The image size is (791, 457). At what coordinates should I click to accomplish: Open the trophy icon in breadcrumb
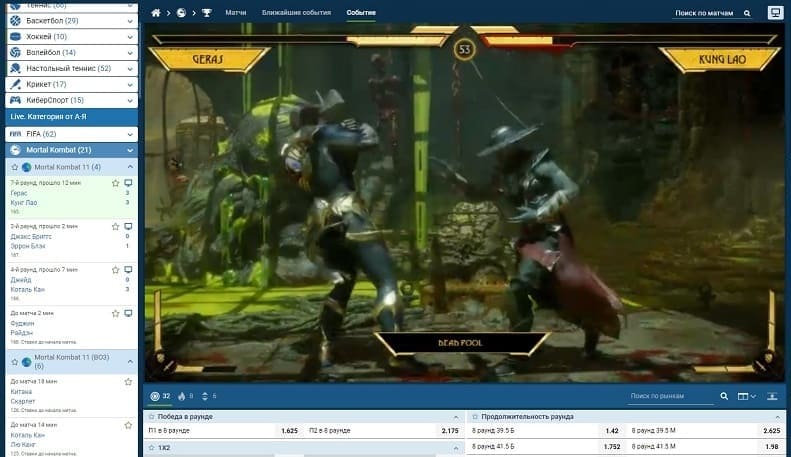coord(207,13)
